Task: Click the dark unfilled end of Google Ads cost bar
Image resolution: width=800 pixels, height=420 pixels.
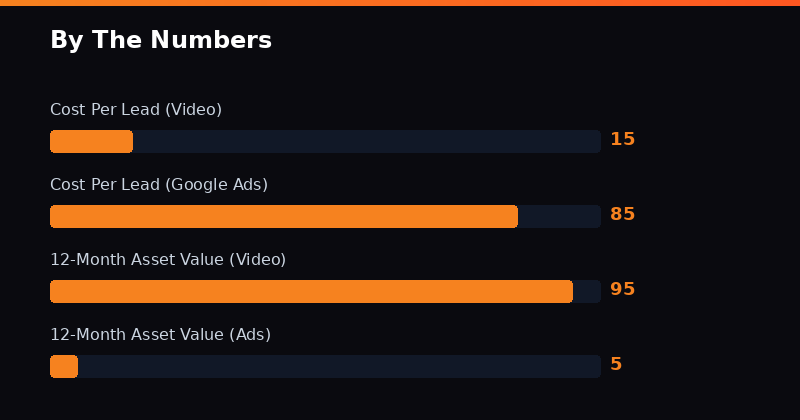Action: coord(559,216)
